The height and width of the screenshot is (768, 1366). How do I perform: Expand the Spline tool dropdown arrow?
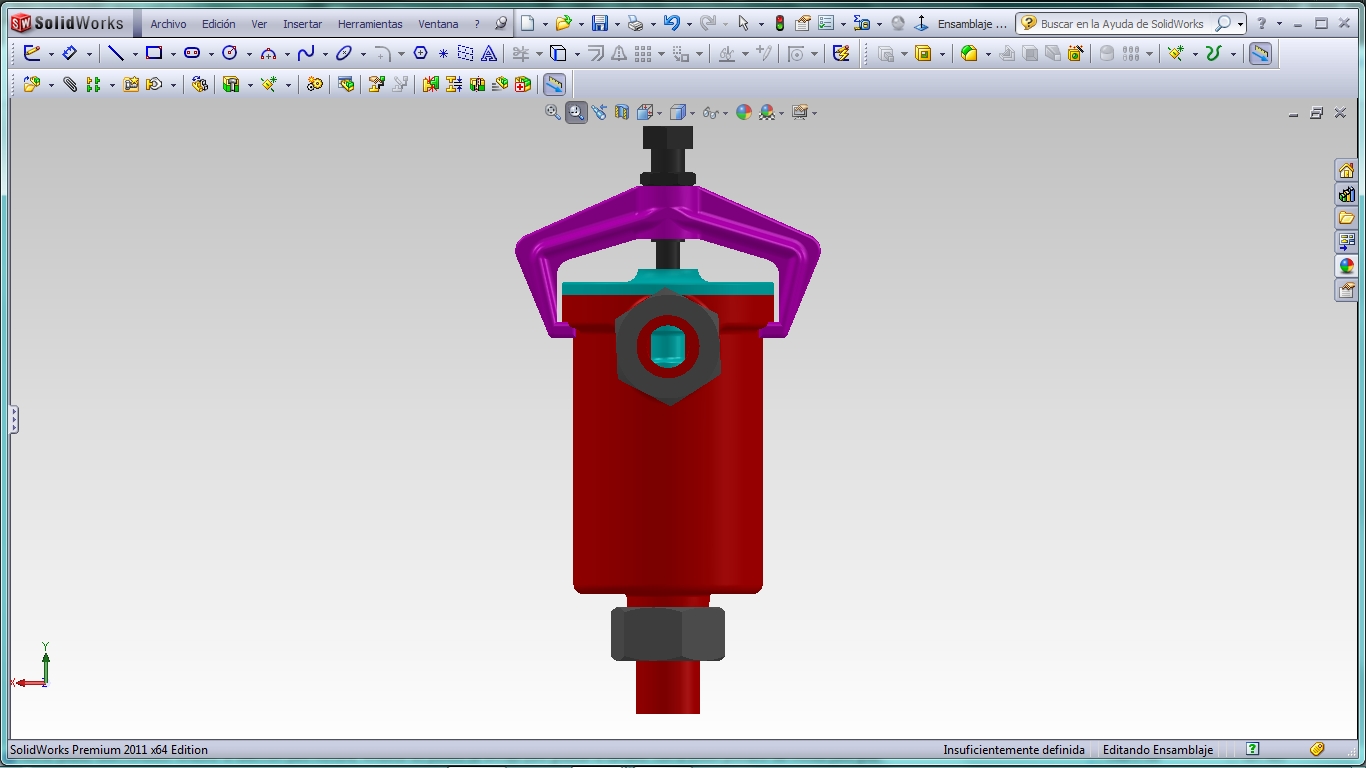click(325, 54)
